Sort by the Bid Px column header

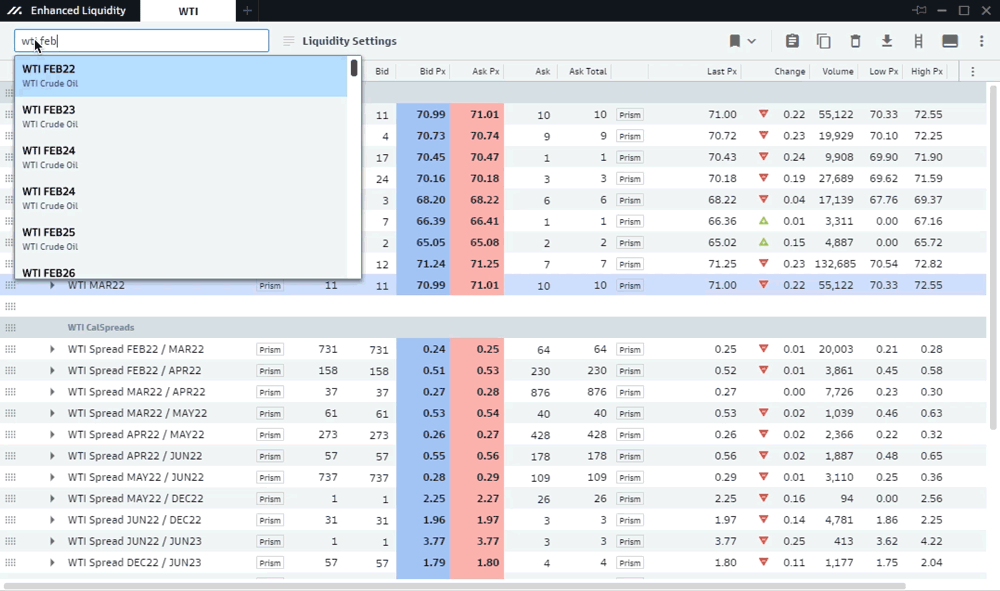tap(432, 71)
